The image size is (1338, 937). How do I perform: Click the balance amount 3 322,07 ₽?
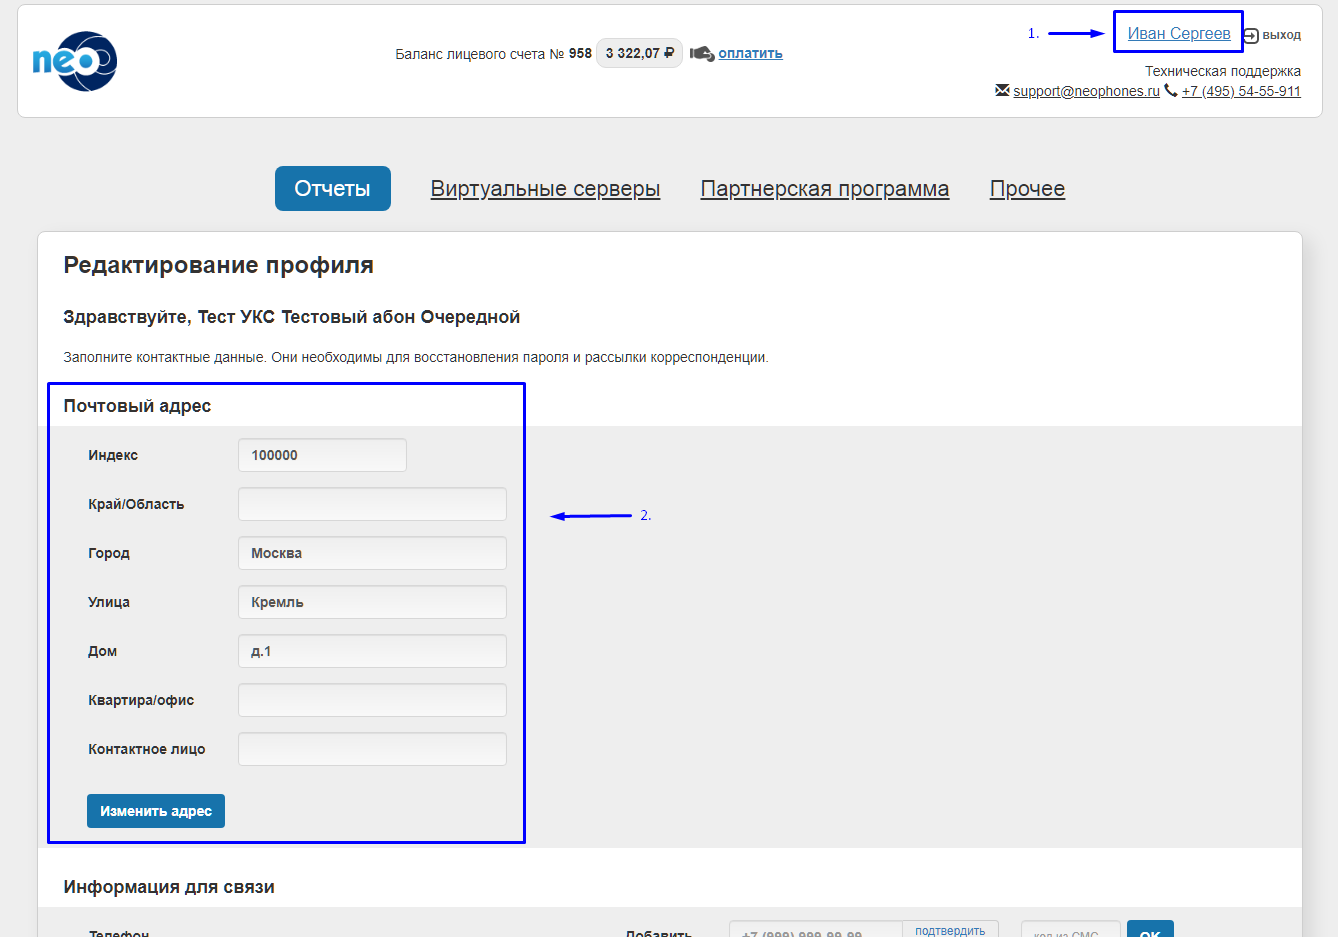pos(639,53)
